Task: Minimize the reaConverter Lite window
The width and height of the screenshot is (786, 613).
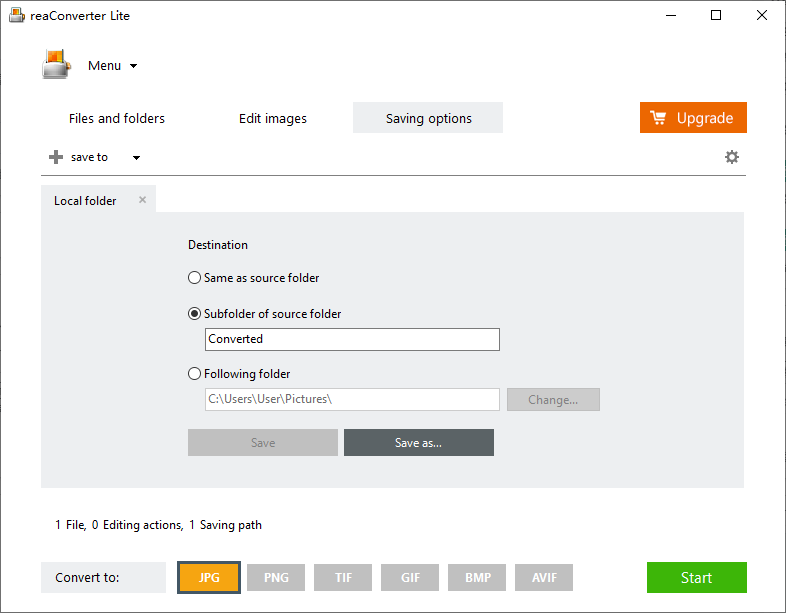Action: coord(670,15)
